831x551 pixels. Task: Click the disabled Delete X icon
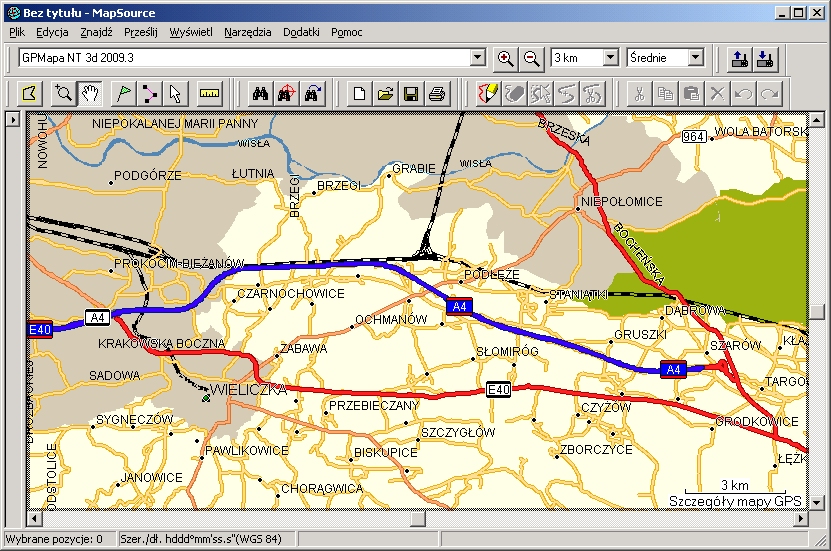717,94
